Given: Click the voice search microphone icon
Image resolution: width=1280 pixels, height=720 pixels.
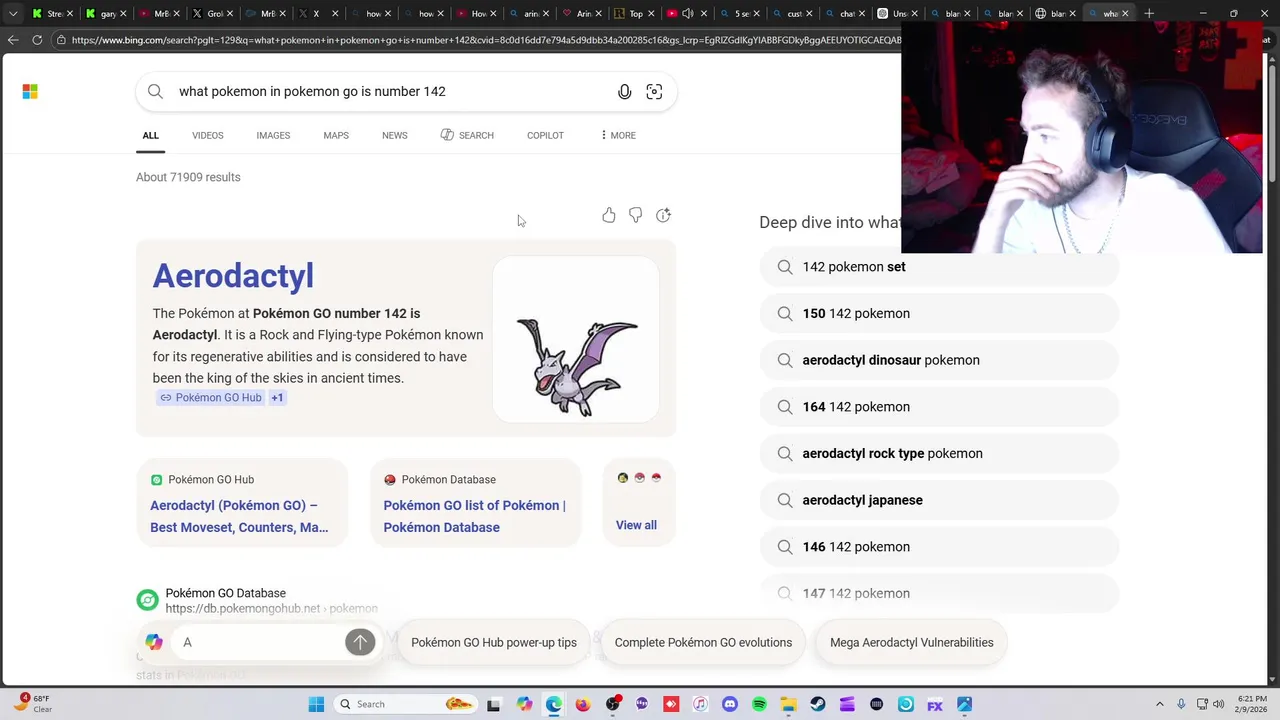Looking at the screenshot, I should 624,92.
